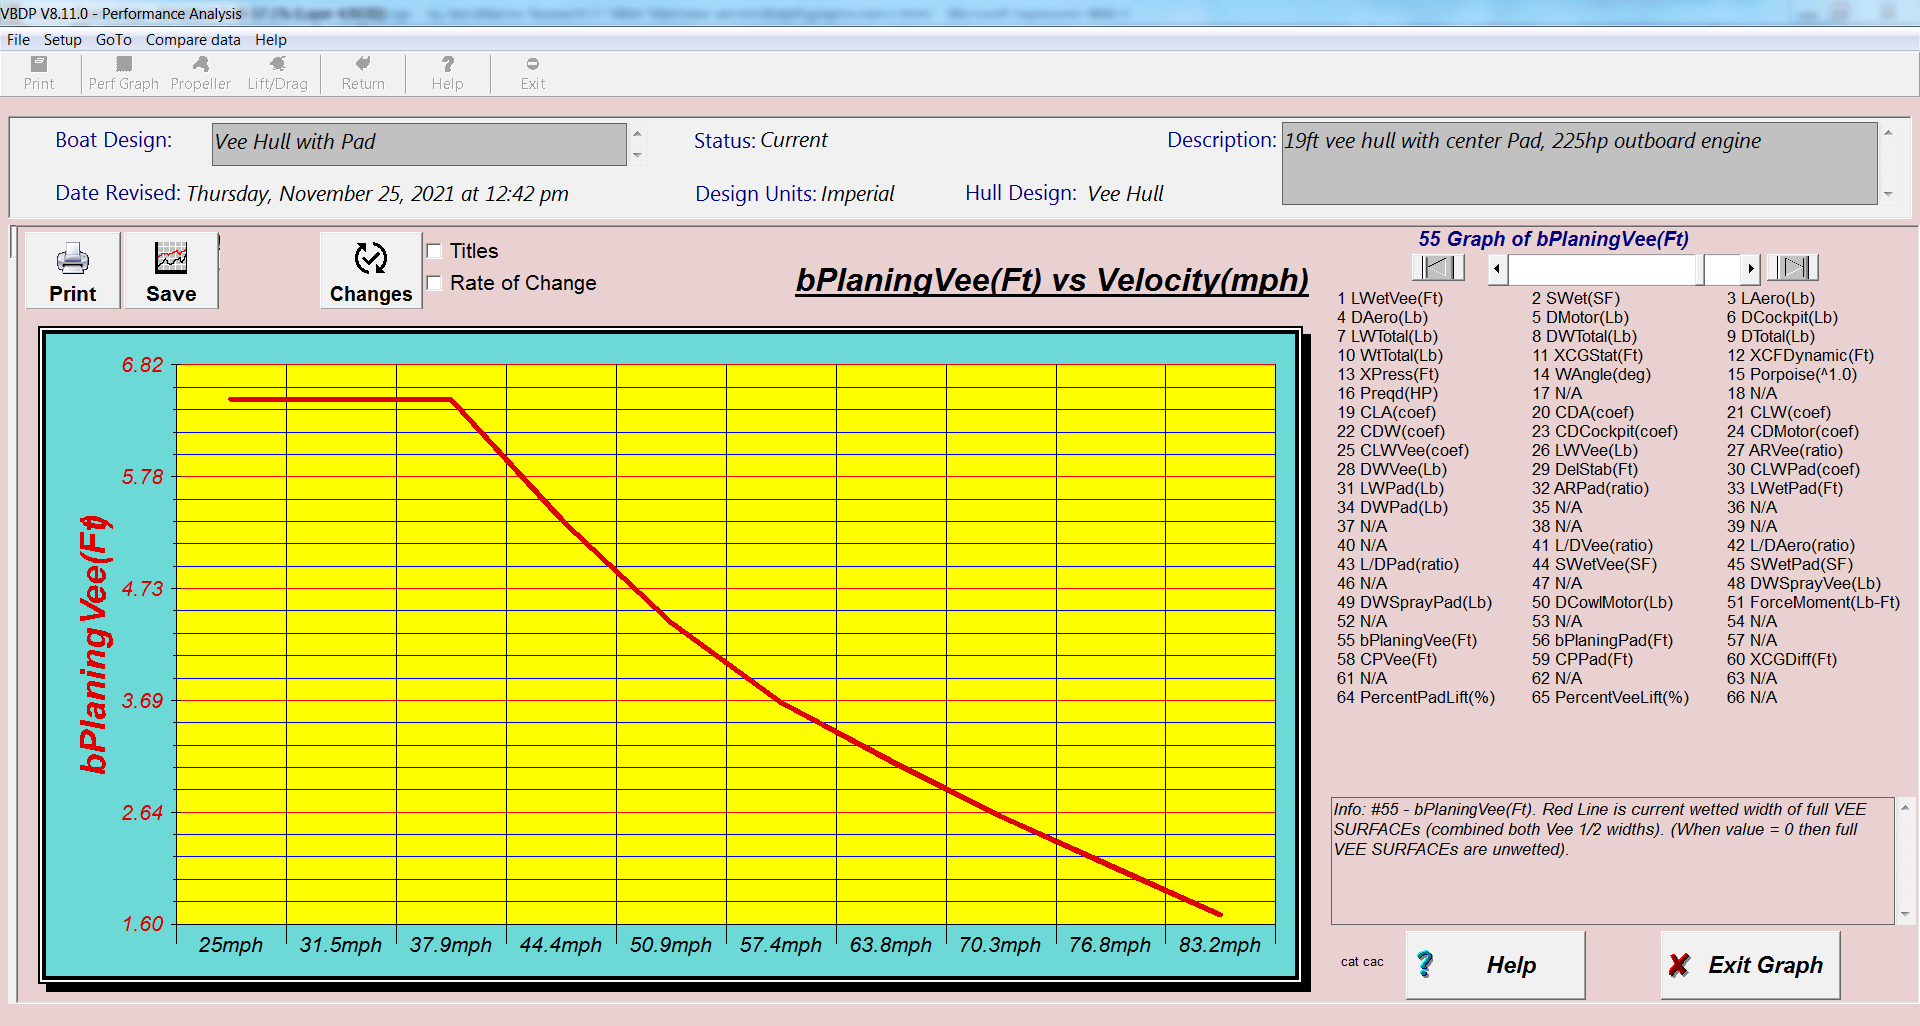Click the Description text box

point(1579,163)
